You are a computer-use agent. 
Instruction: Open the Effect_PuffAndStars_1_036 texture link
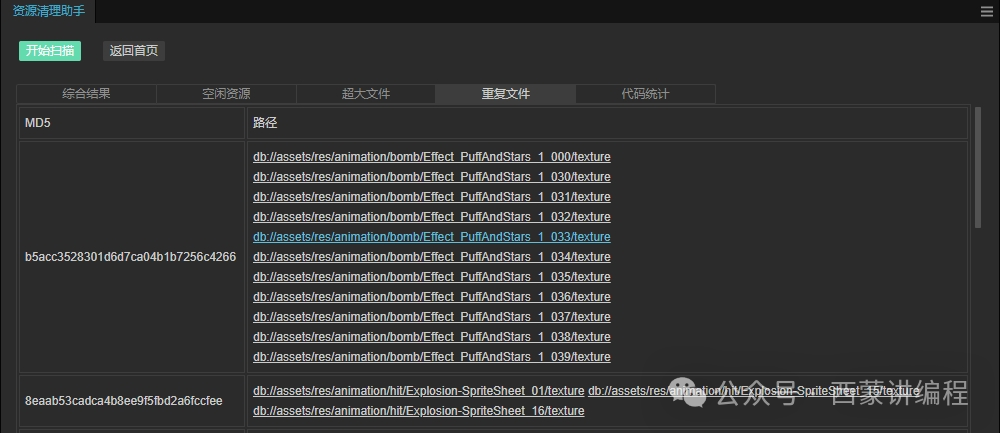432,297
